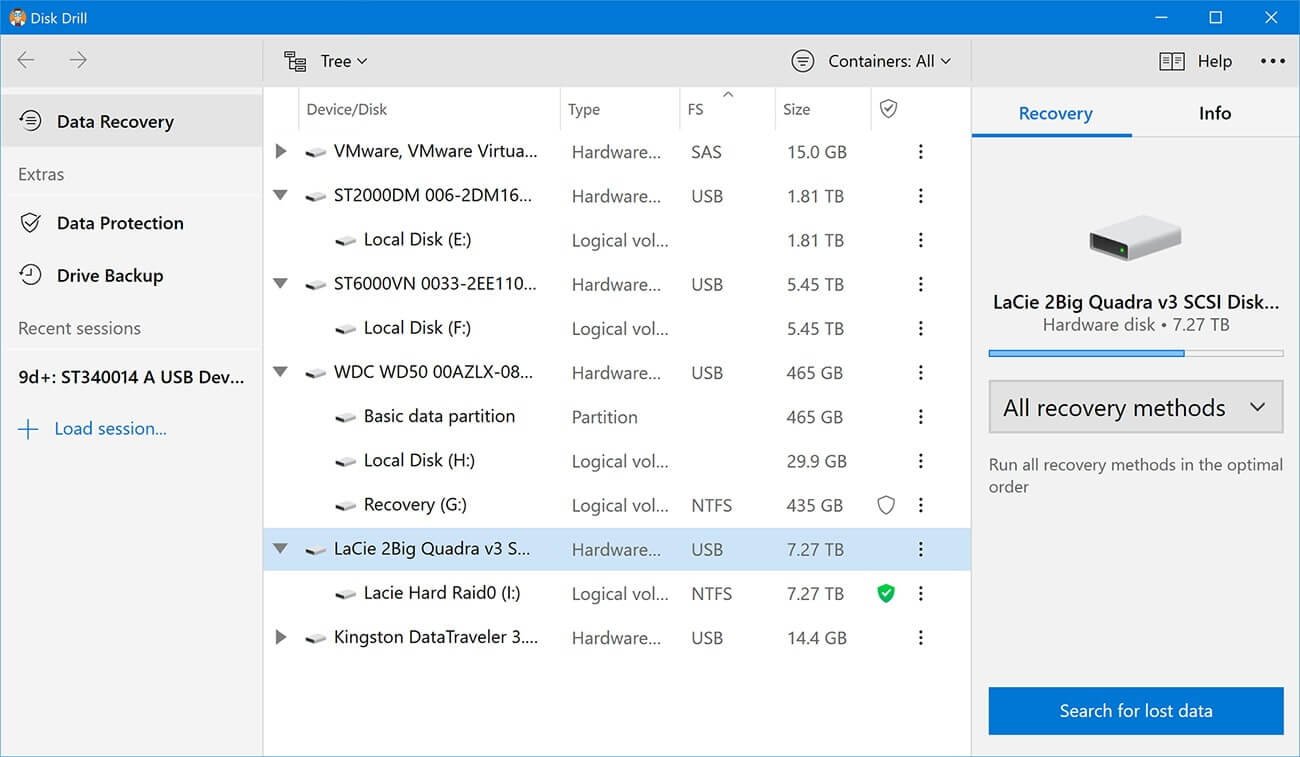This screenshot has height=757, width=1300.
Task: Click the 14.4 GB size value
Action: 816,638
